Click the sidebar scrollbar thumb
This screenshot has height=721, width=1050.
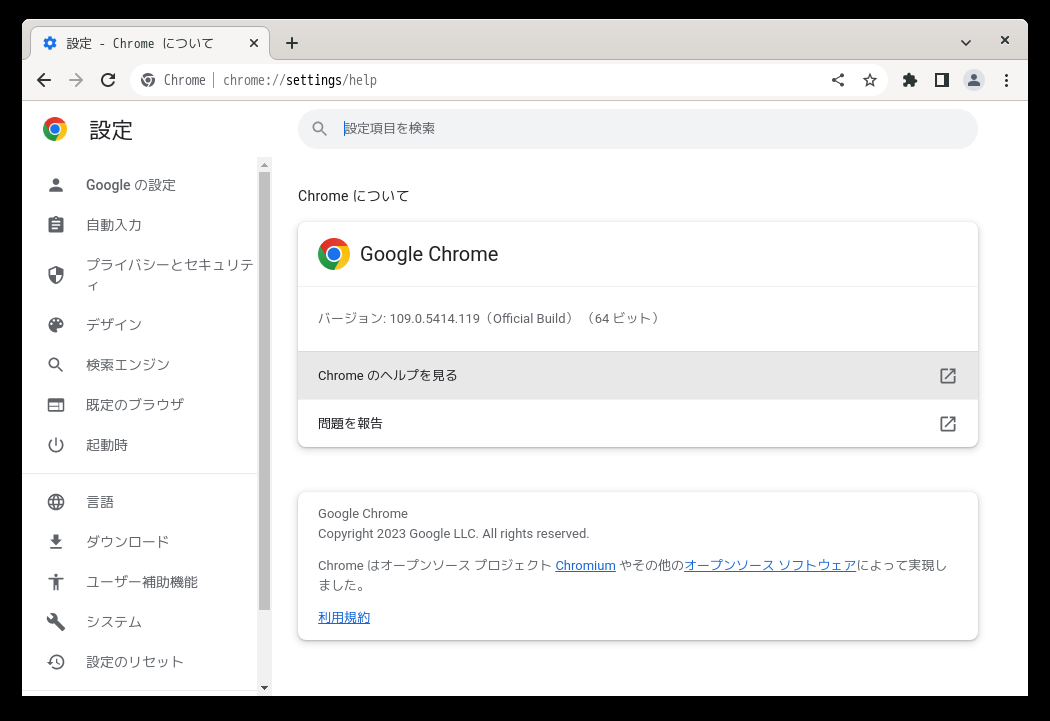(265, 391)
